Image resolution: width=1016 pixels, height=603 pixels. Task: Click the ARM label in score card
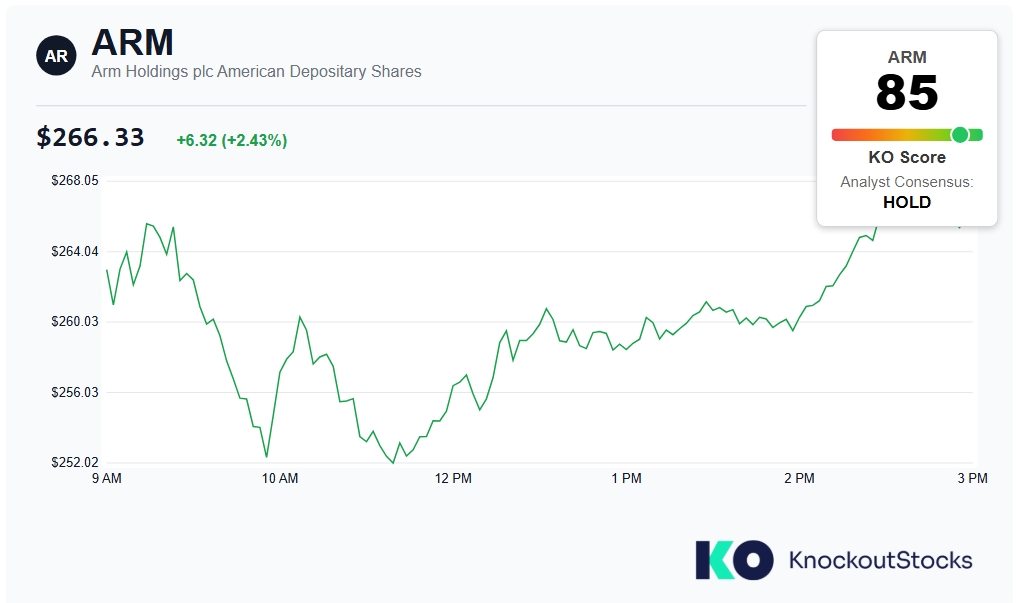(906, 57)
